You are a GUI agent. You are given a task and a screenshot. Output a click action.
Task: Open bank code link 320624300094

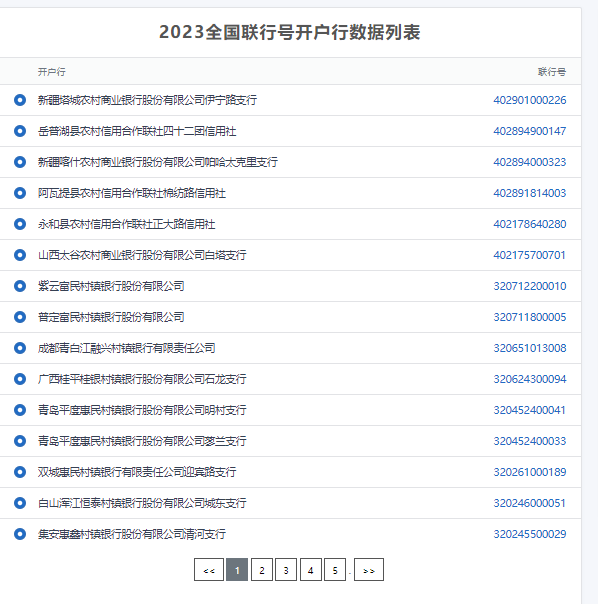tap(530, 379)
